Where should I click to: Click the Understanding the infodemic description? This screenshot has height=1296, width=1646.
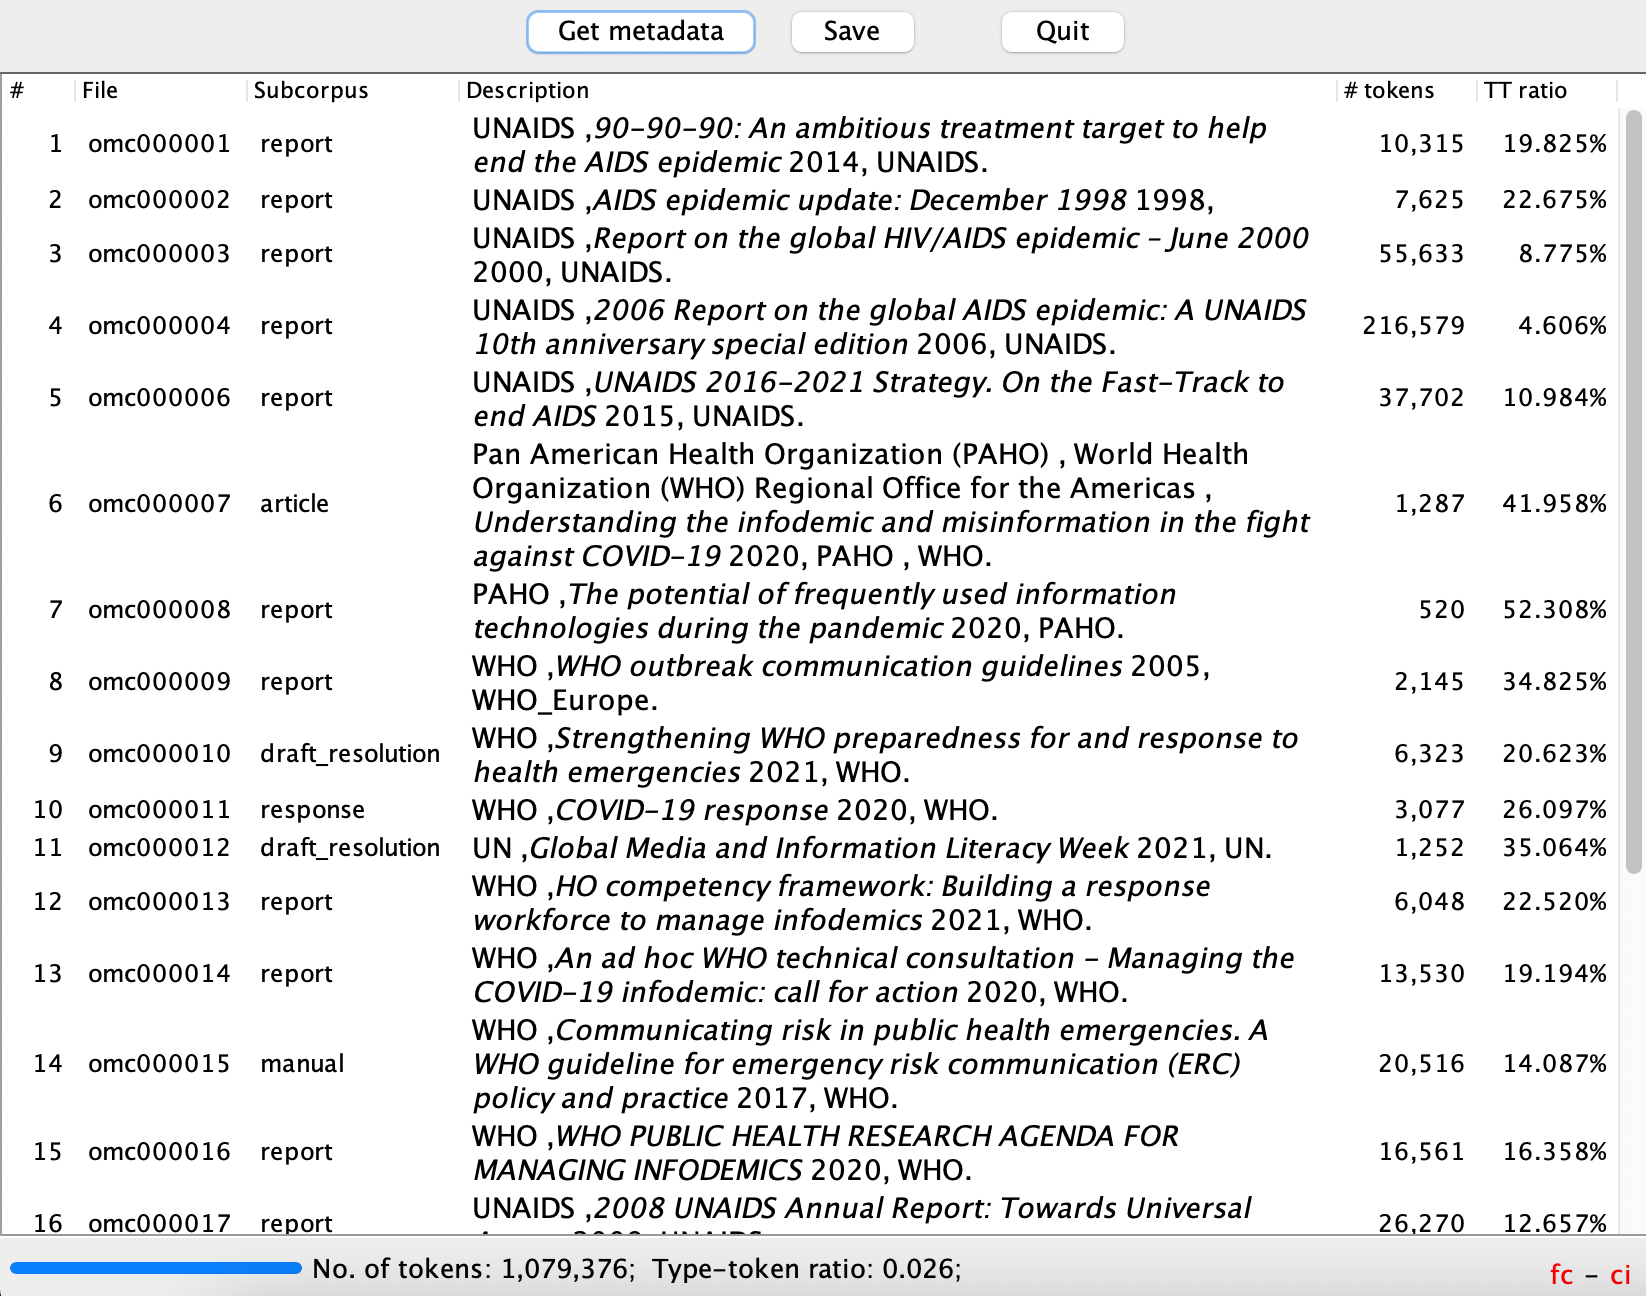[891, 505]
